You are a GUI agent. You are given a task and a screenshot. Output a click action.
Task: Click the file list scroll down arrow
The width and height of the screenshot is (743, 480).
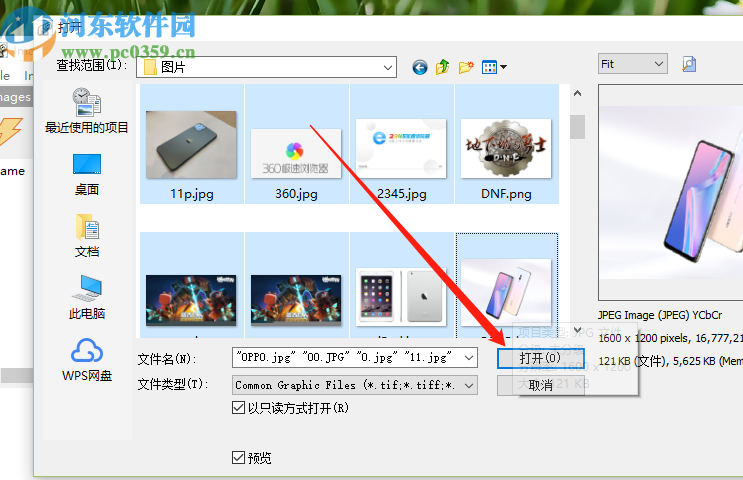[577, 330]
